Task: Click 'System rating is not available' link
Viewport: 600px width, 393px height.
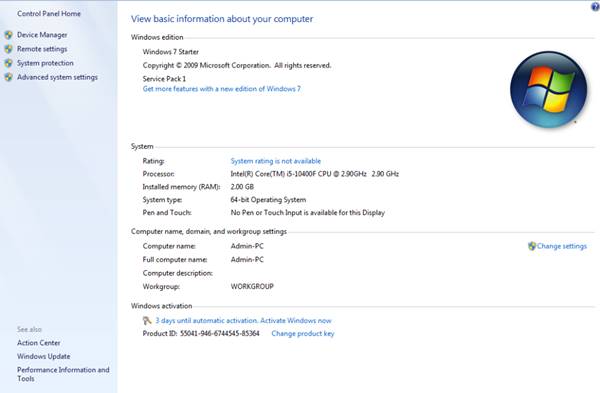Action: [x=276, y=161]
